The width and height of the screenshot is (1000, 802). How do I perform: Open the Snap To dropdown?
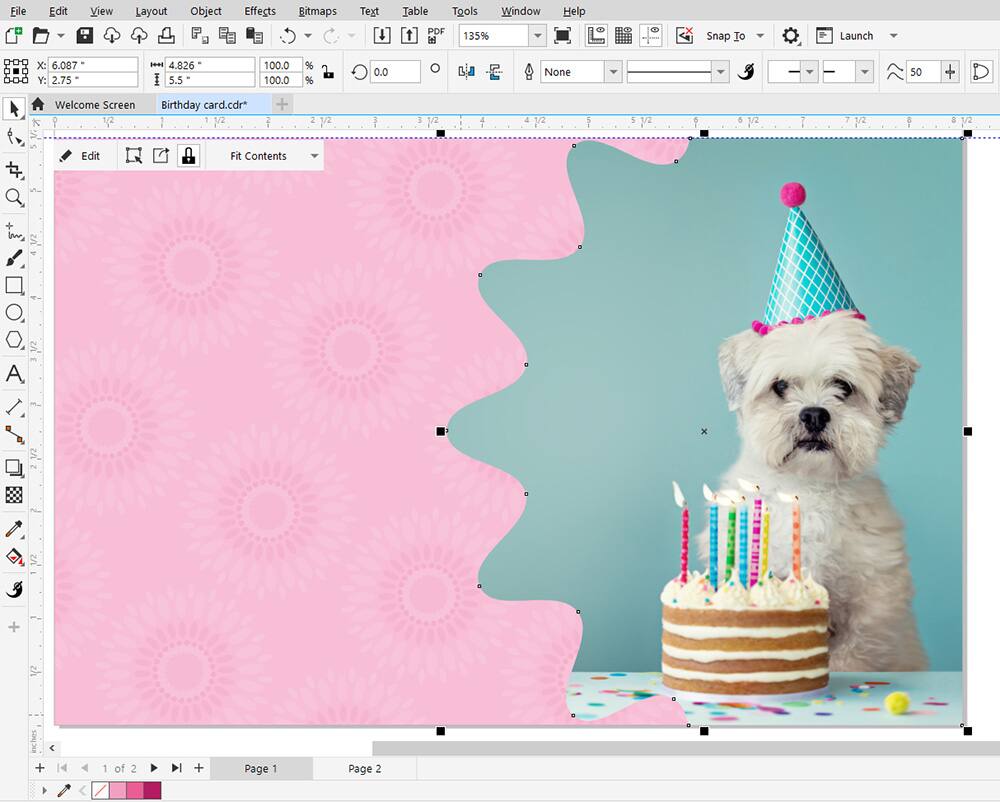[x=758, y=35]
